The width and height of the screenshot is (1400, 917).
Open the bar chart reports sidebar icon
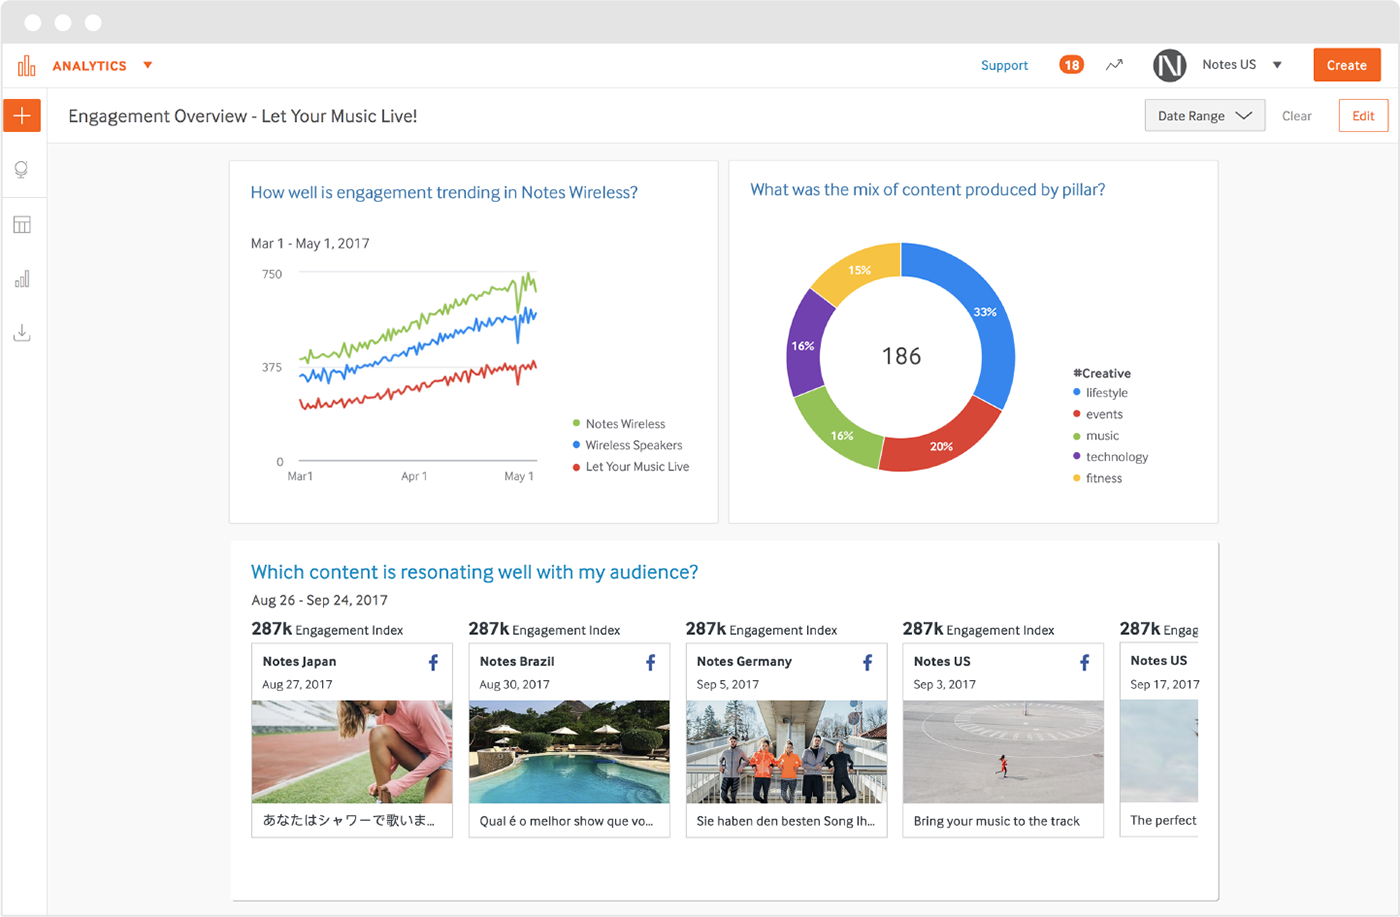(x=22, y=279)
